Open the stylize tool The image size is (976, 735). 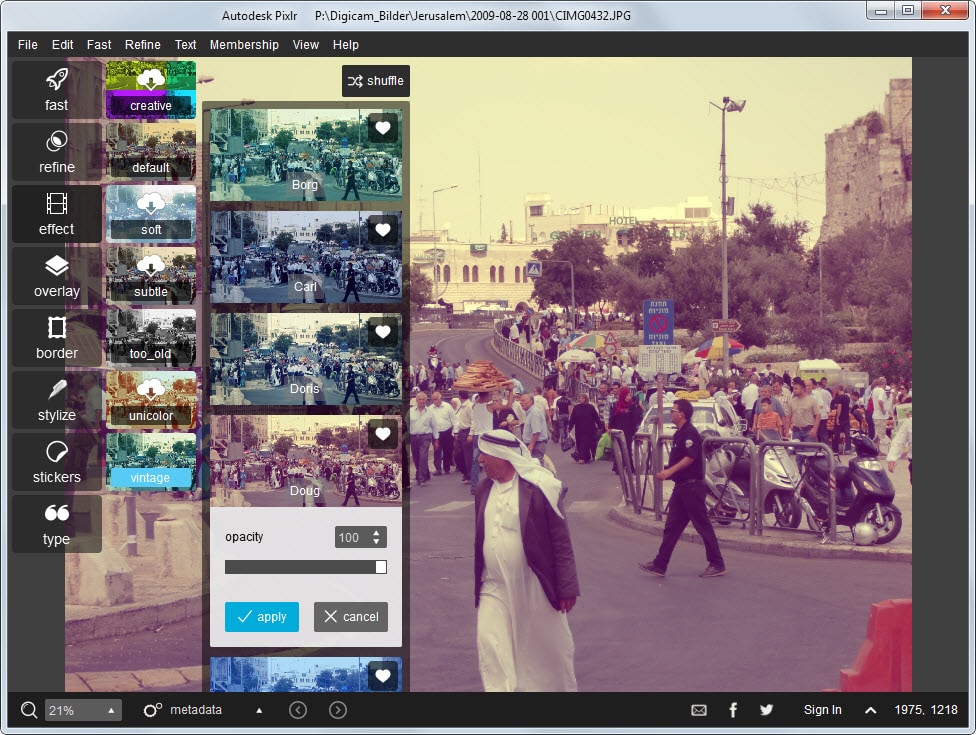tap(57, 400)
